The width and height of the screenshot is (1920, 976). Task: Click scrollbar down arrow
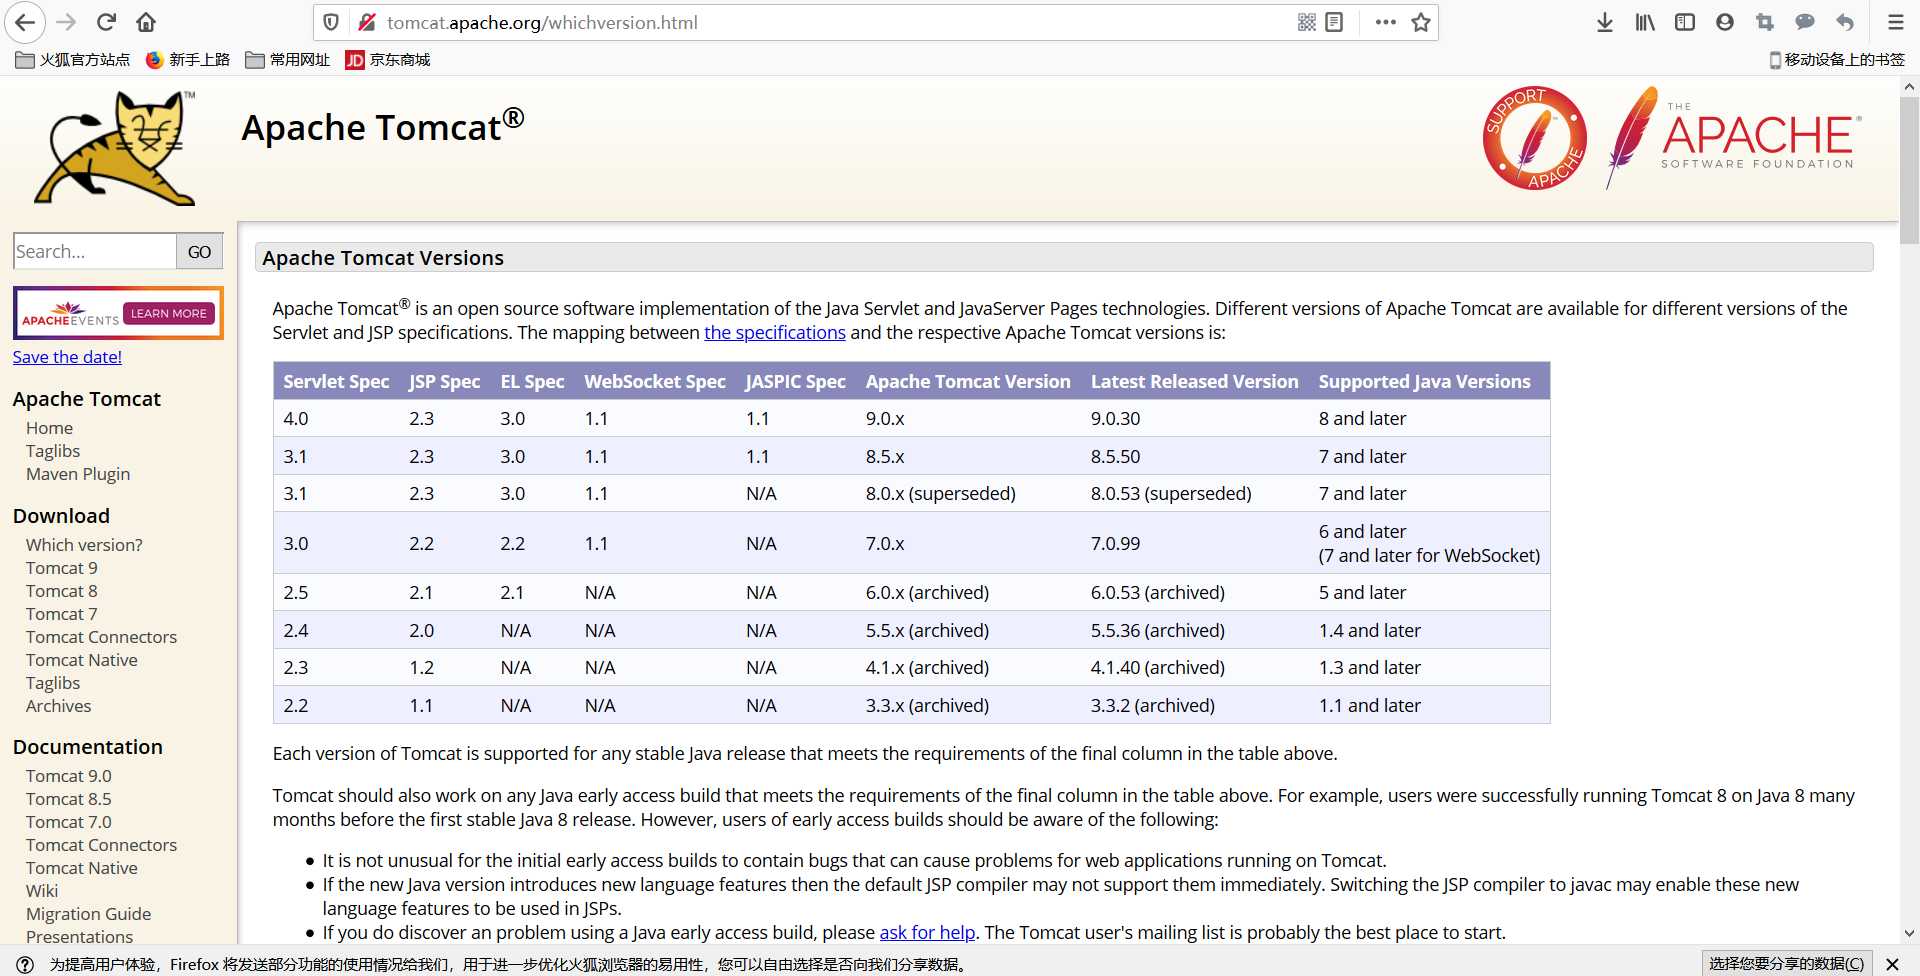point(1909,934)
